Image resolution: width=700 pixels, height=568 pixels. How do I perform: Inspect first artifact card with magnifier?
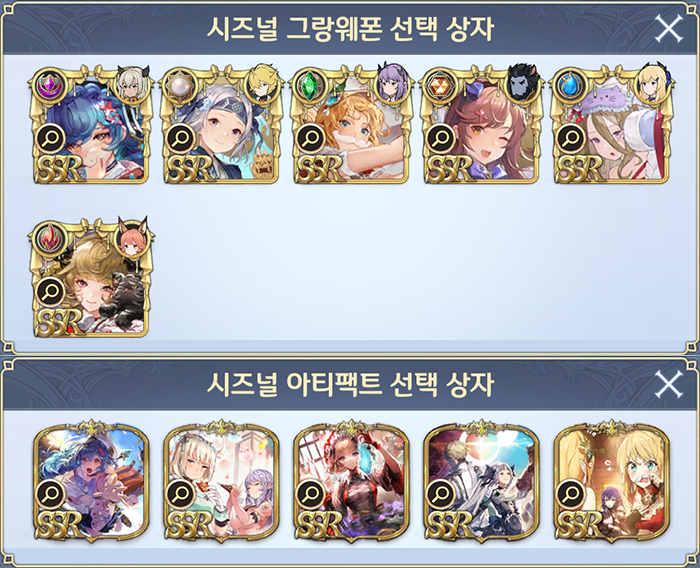pyautogui.click(x=50, y=493)
